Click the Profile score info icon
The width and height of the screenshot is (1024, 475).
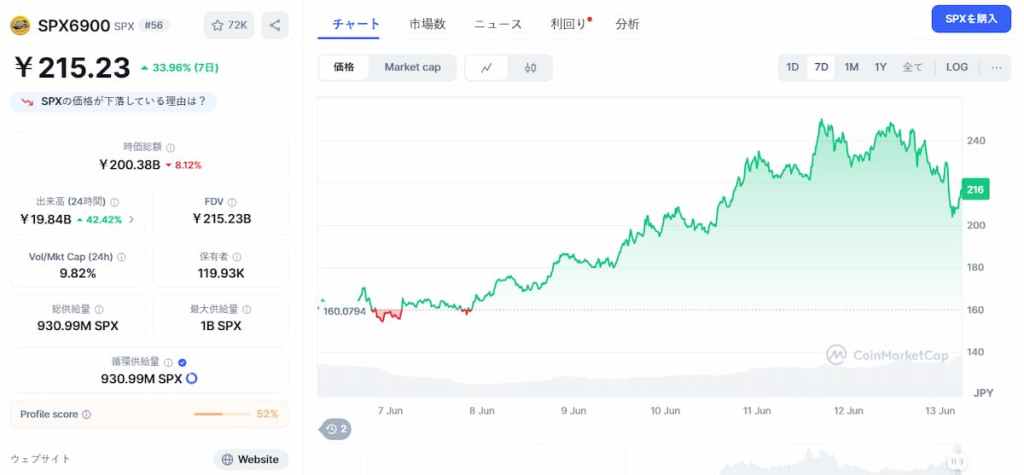[86, 414]
